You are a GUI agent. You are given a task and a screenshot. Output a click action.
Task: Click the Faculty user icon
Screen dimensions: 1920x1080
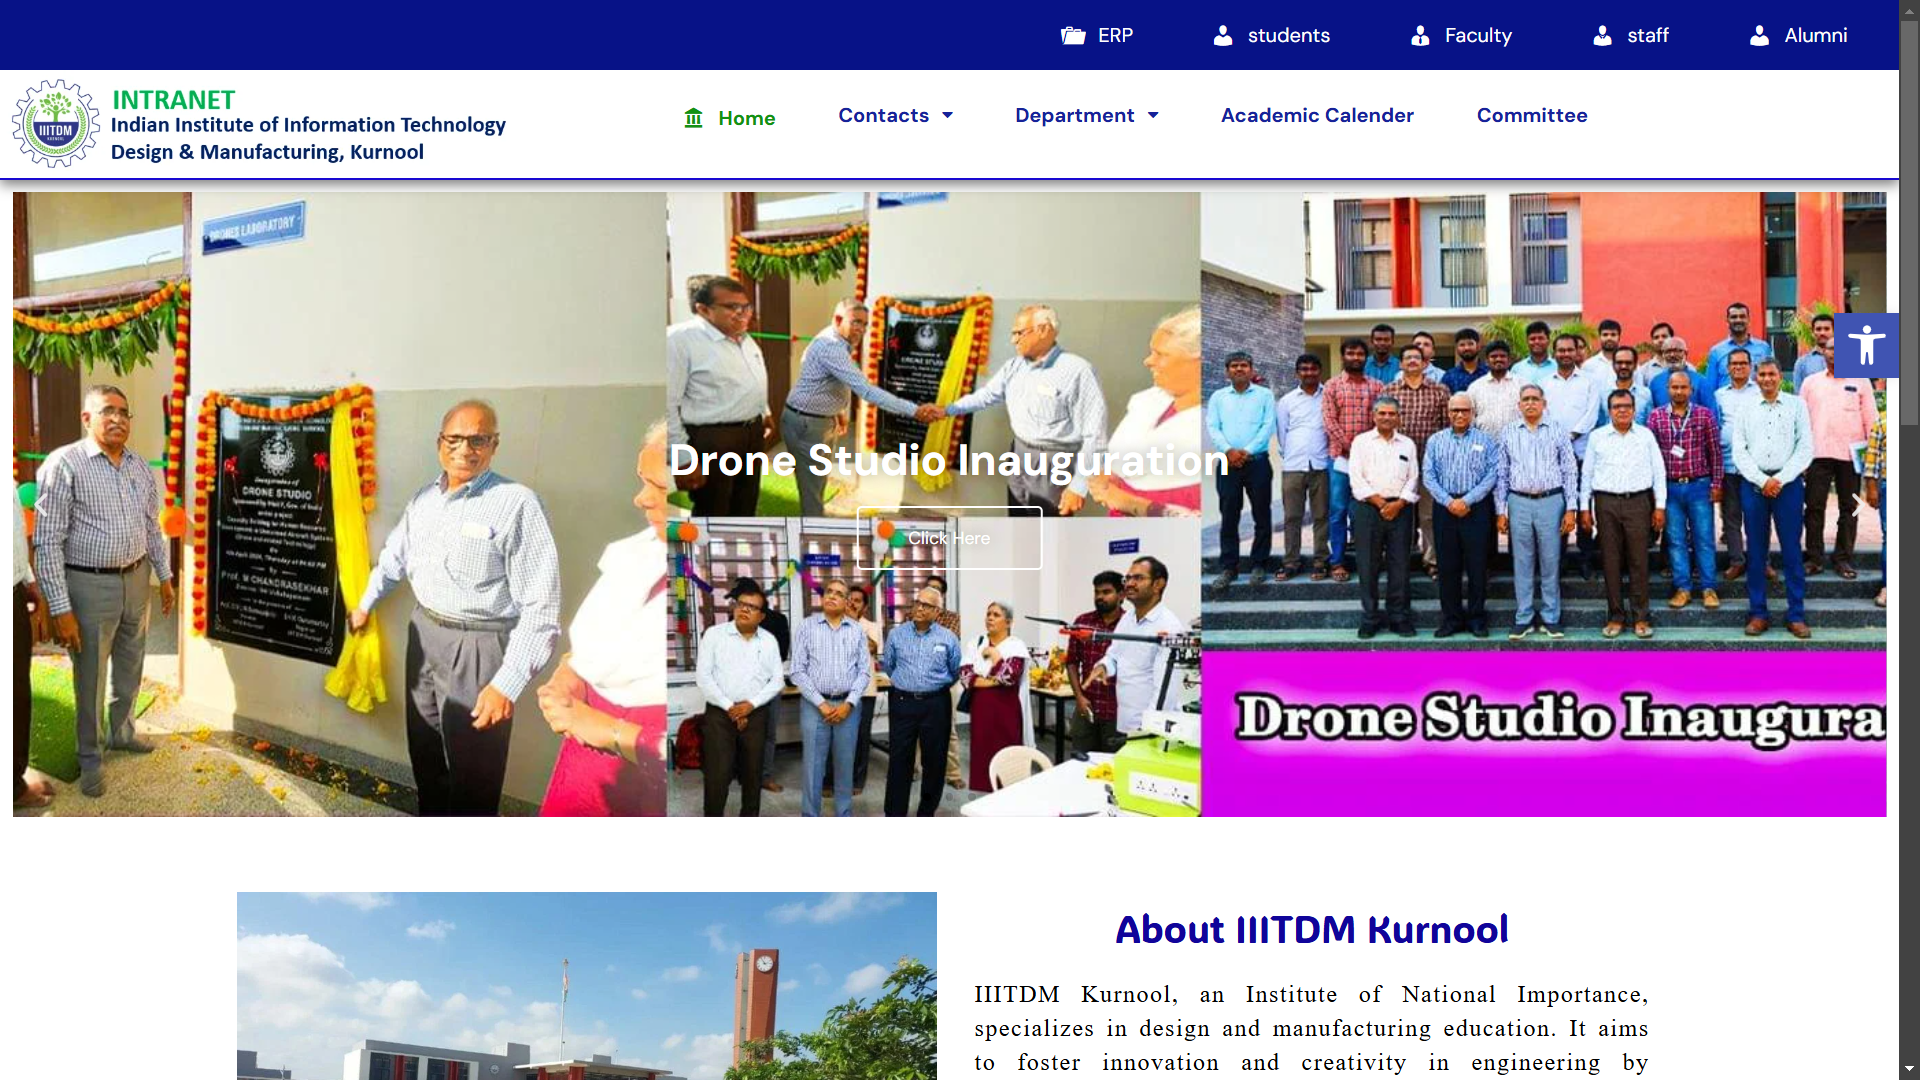click(1420, 36)
